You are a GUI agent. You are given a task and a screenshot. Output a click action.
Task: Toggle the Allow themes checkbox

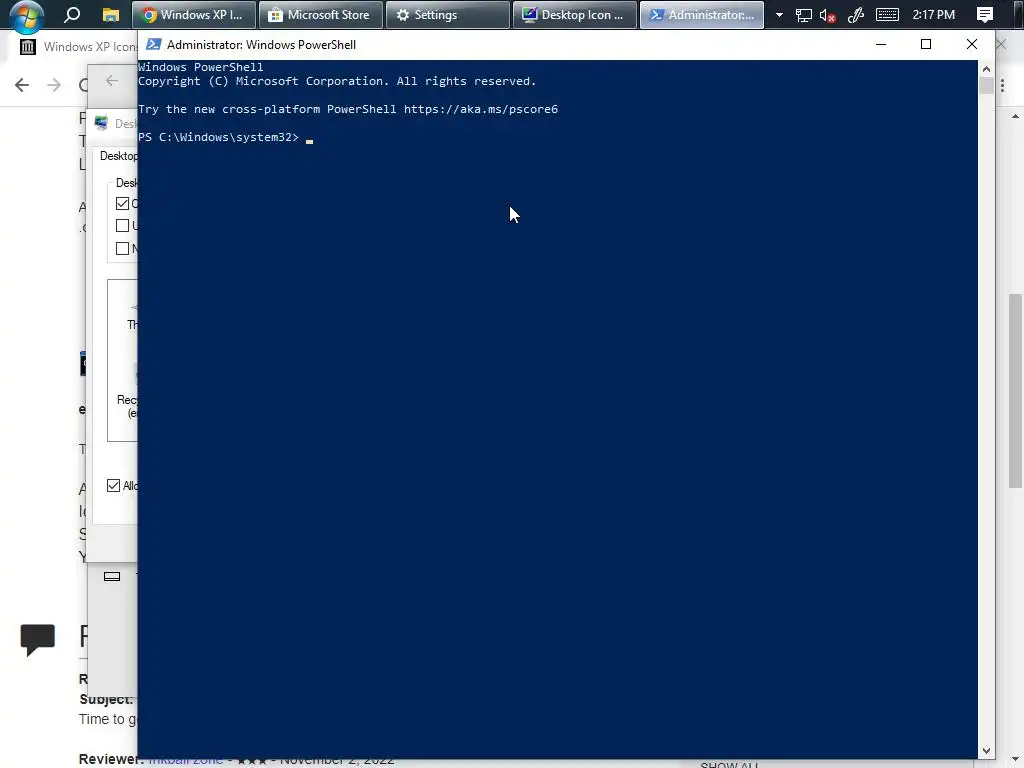(114, 486)
